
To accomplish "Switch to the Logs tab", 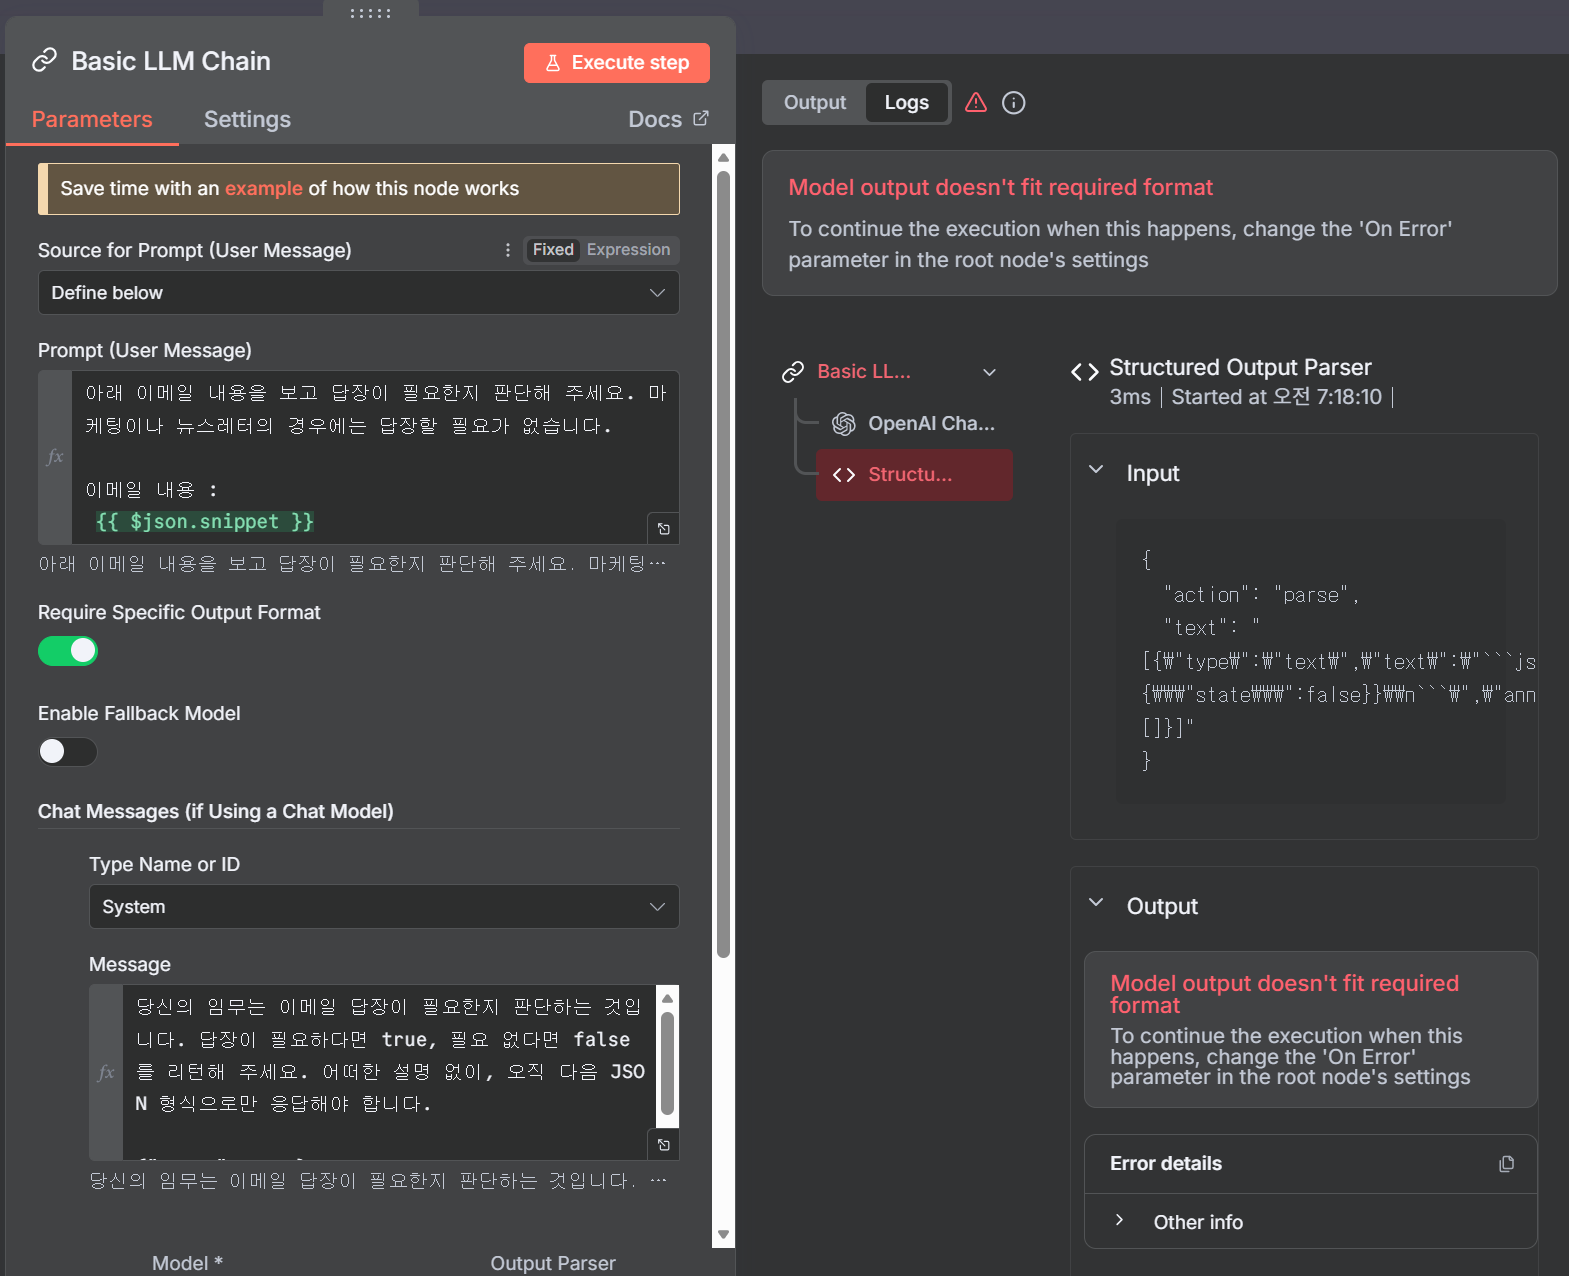I will 907,103.
